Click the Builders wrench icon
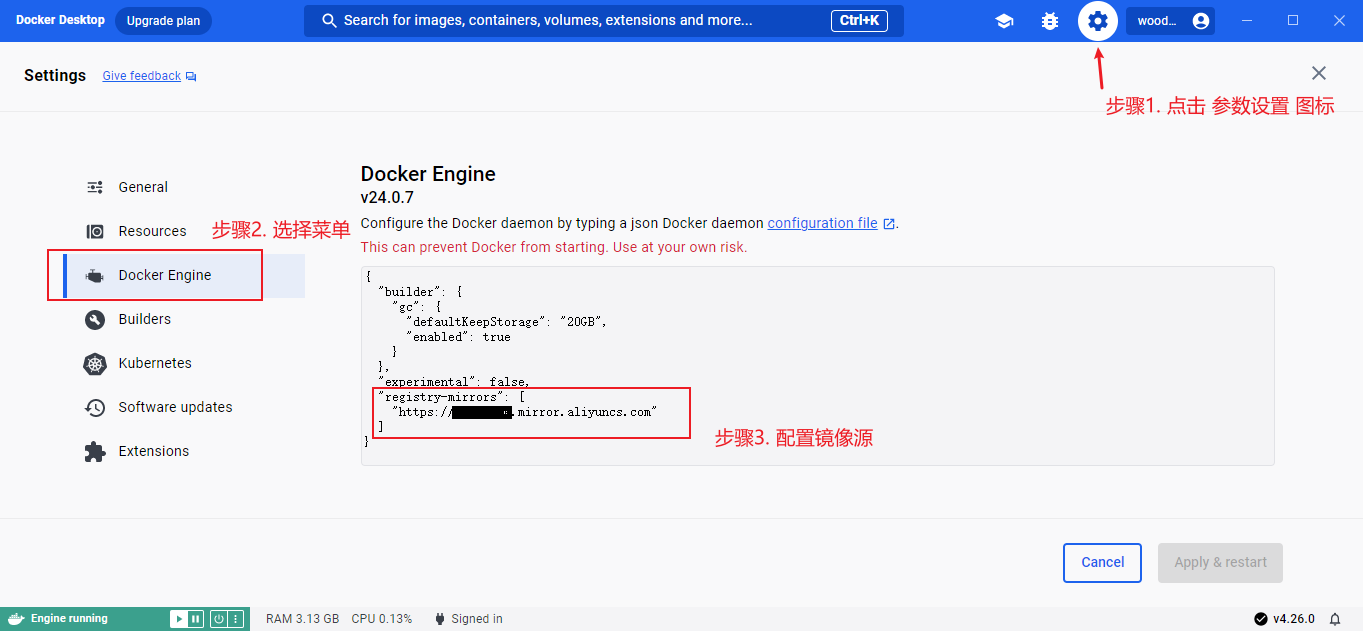Screen dimensions: 1363x631 click(x=95, y=320)
